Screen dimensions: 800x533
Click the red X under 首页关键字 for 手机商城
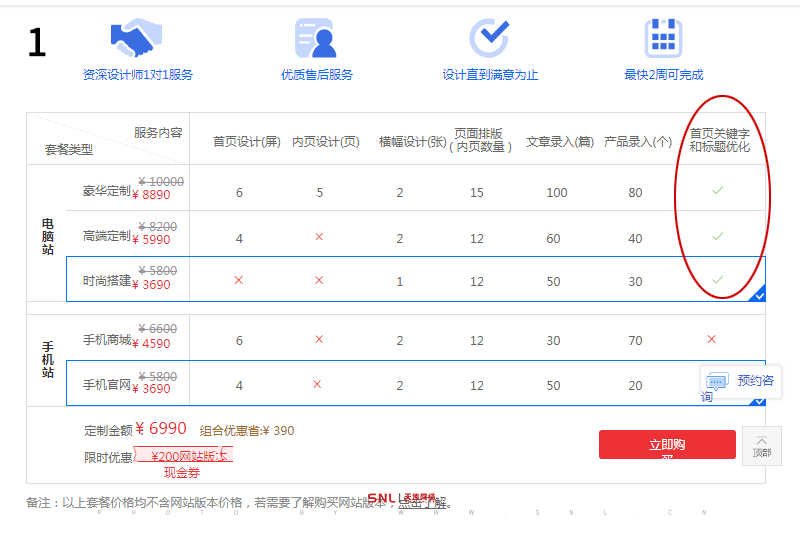click(711, 339)
